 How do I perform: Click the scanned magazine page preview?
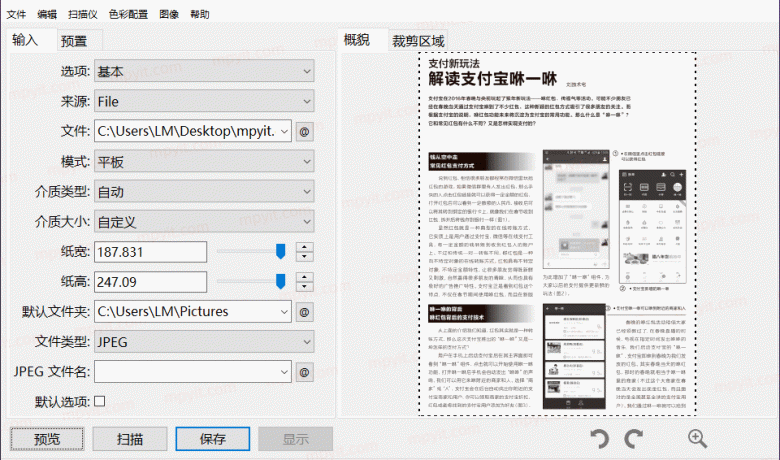[557, 234]
